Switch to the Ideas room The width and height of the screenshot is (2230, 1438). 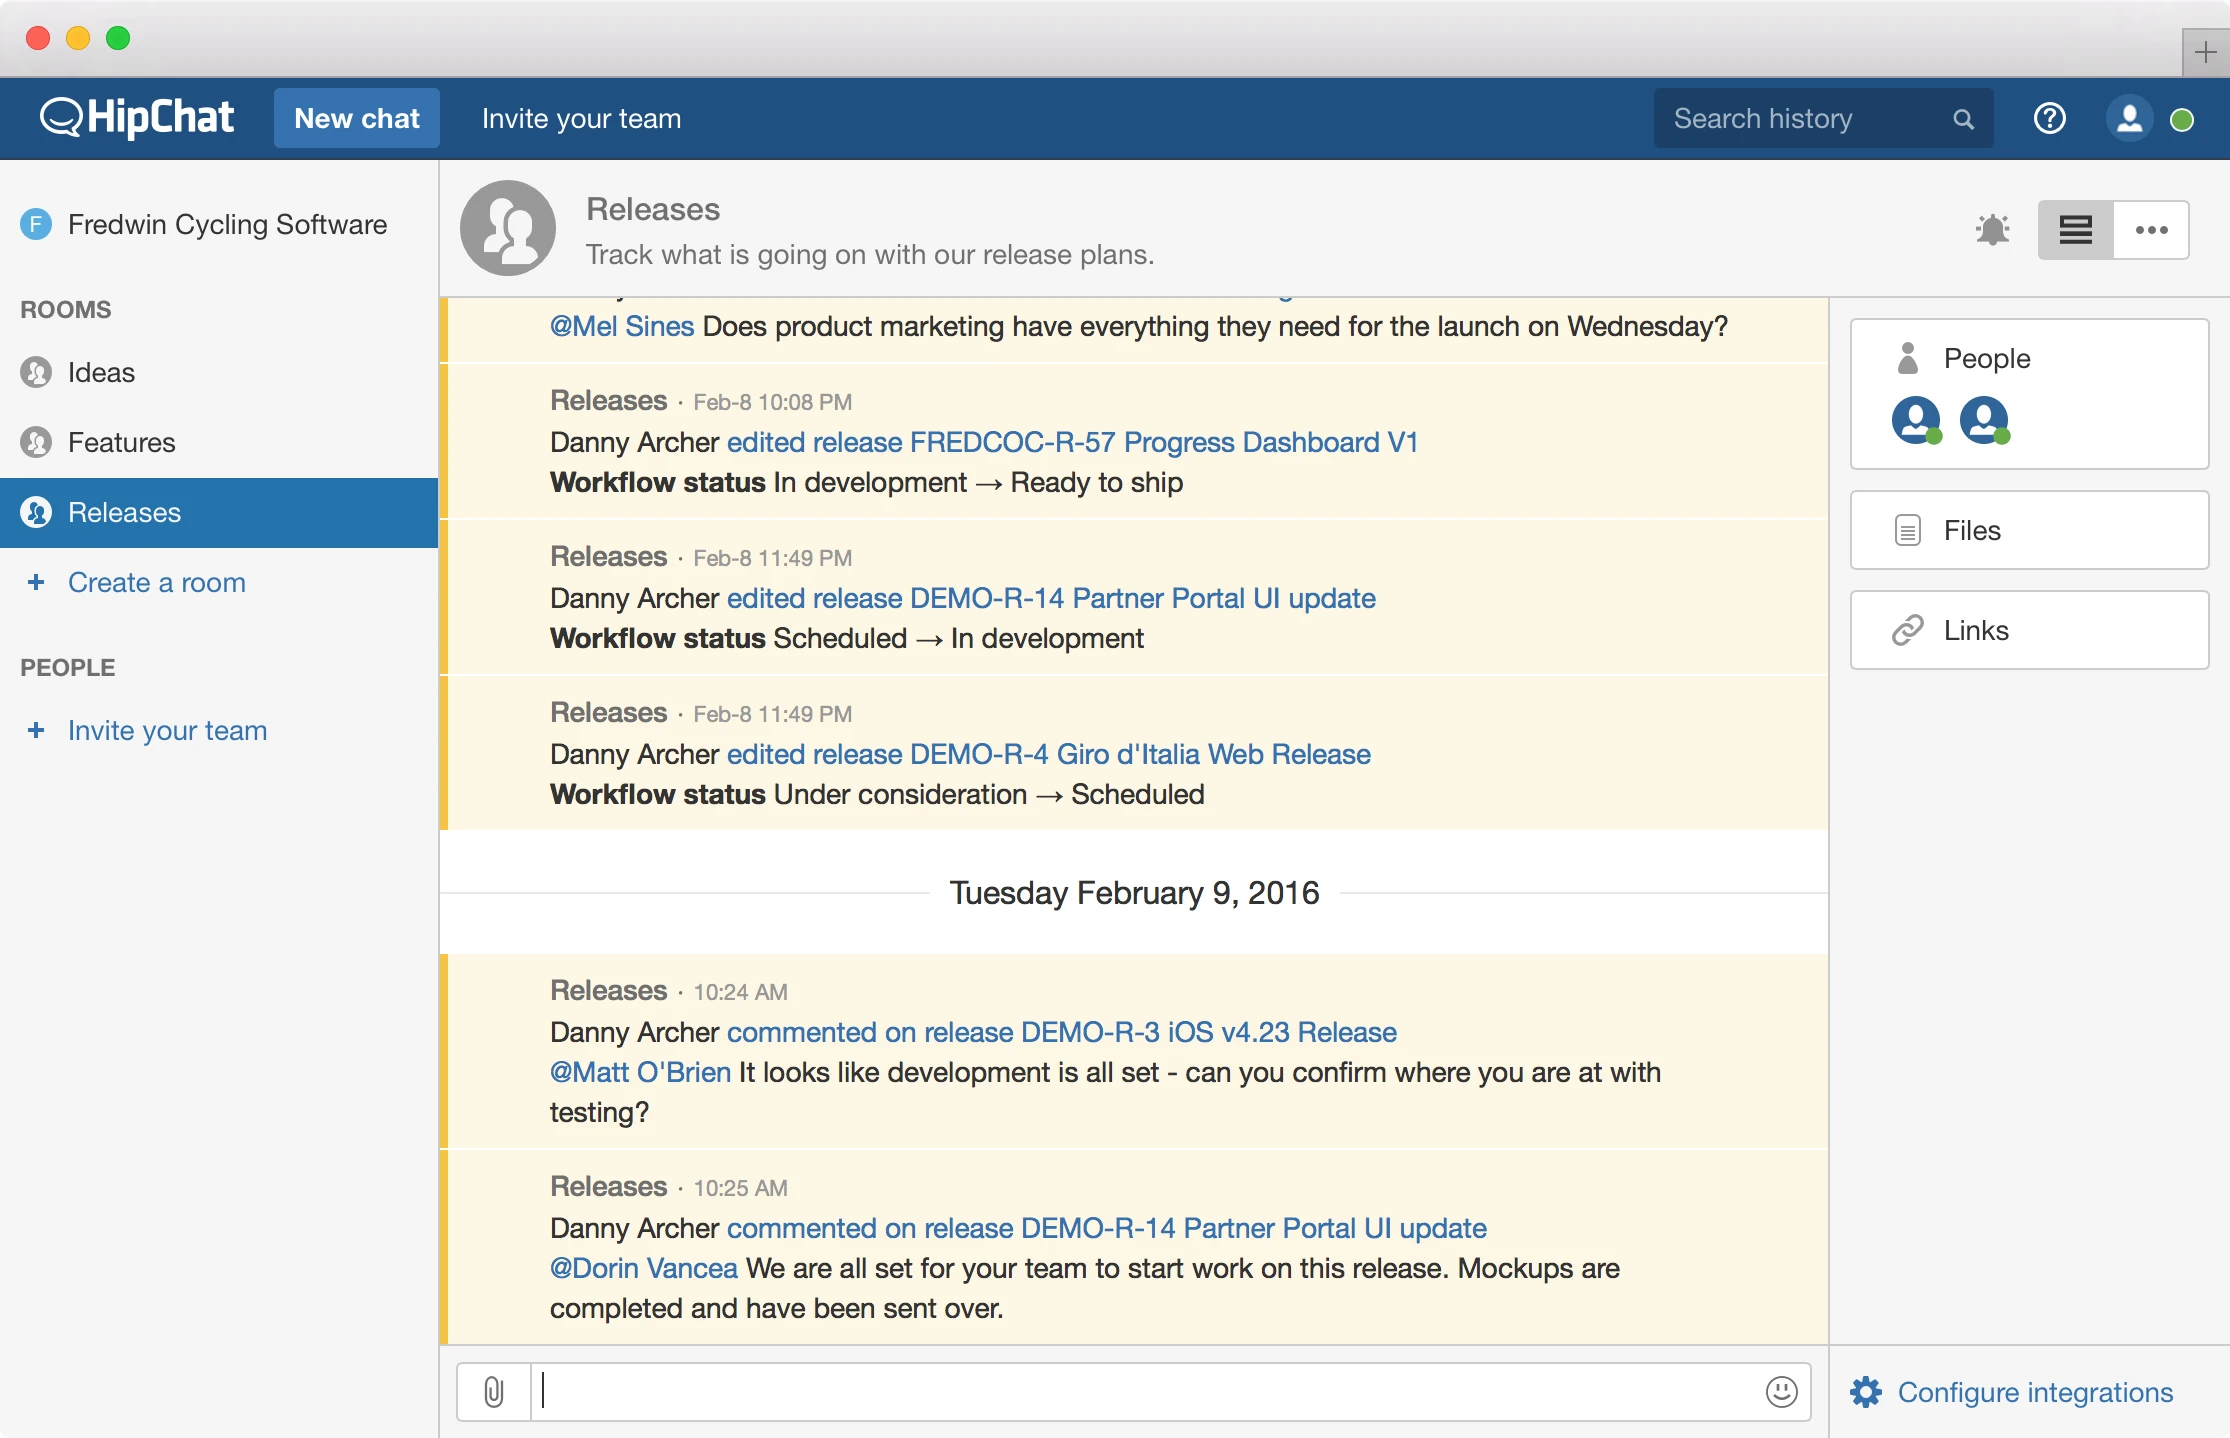[101, 372]
